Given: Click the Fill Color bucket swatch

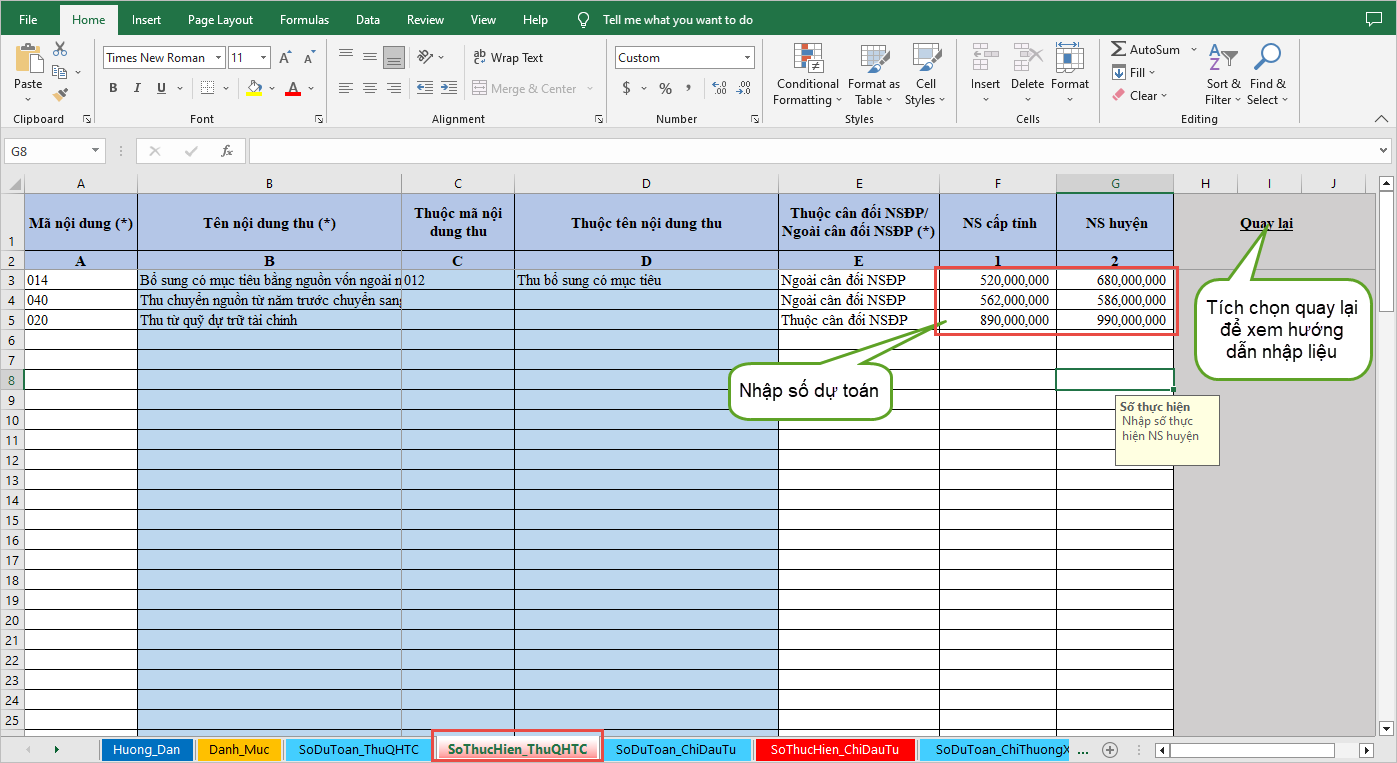Looking at the screenshot, I should pos(254,88).
